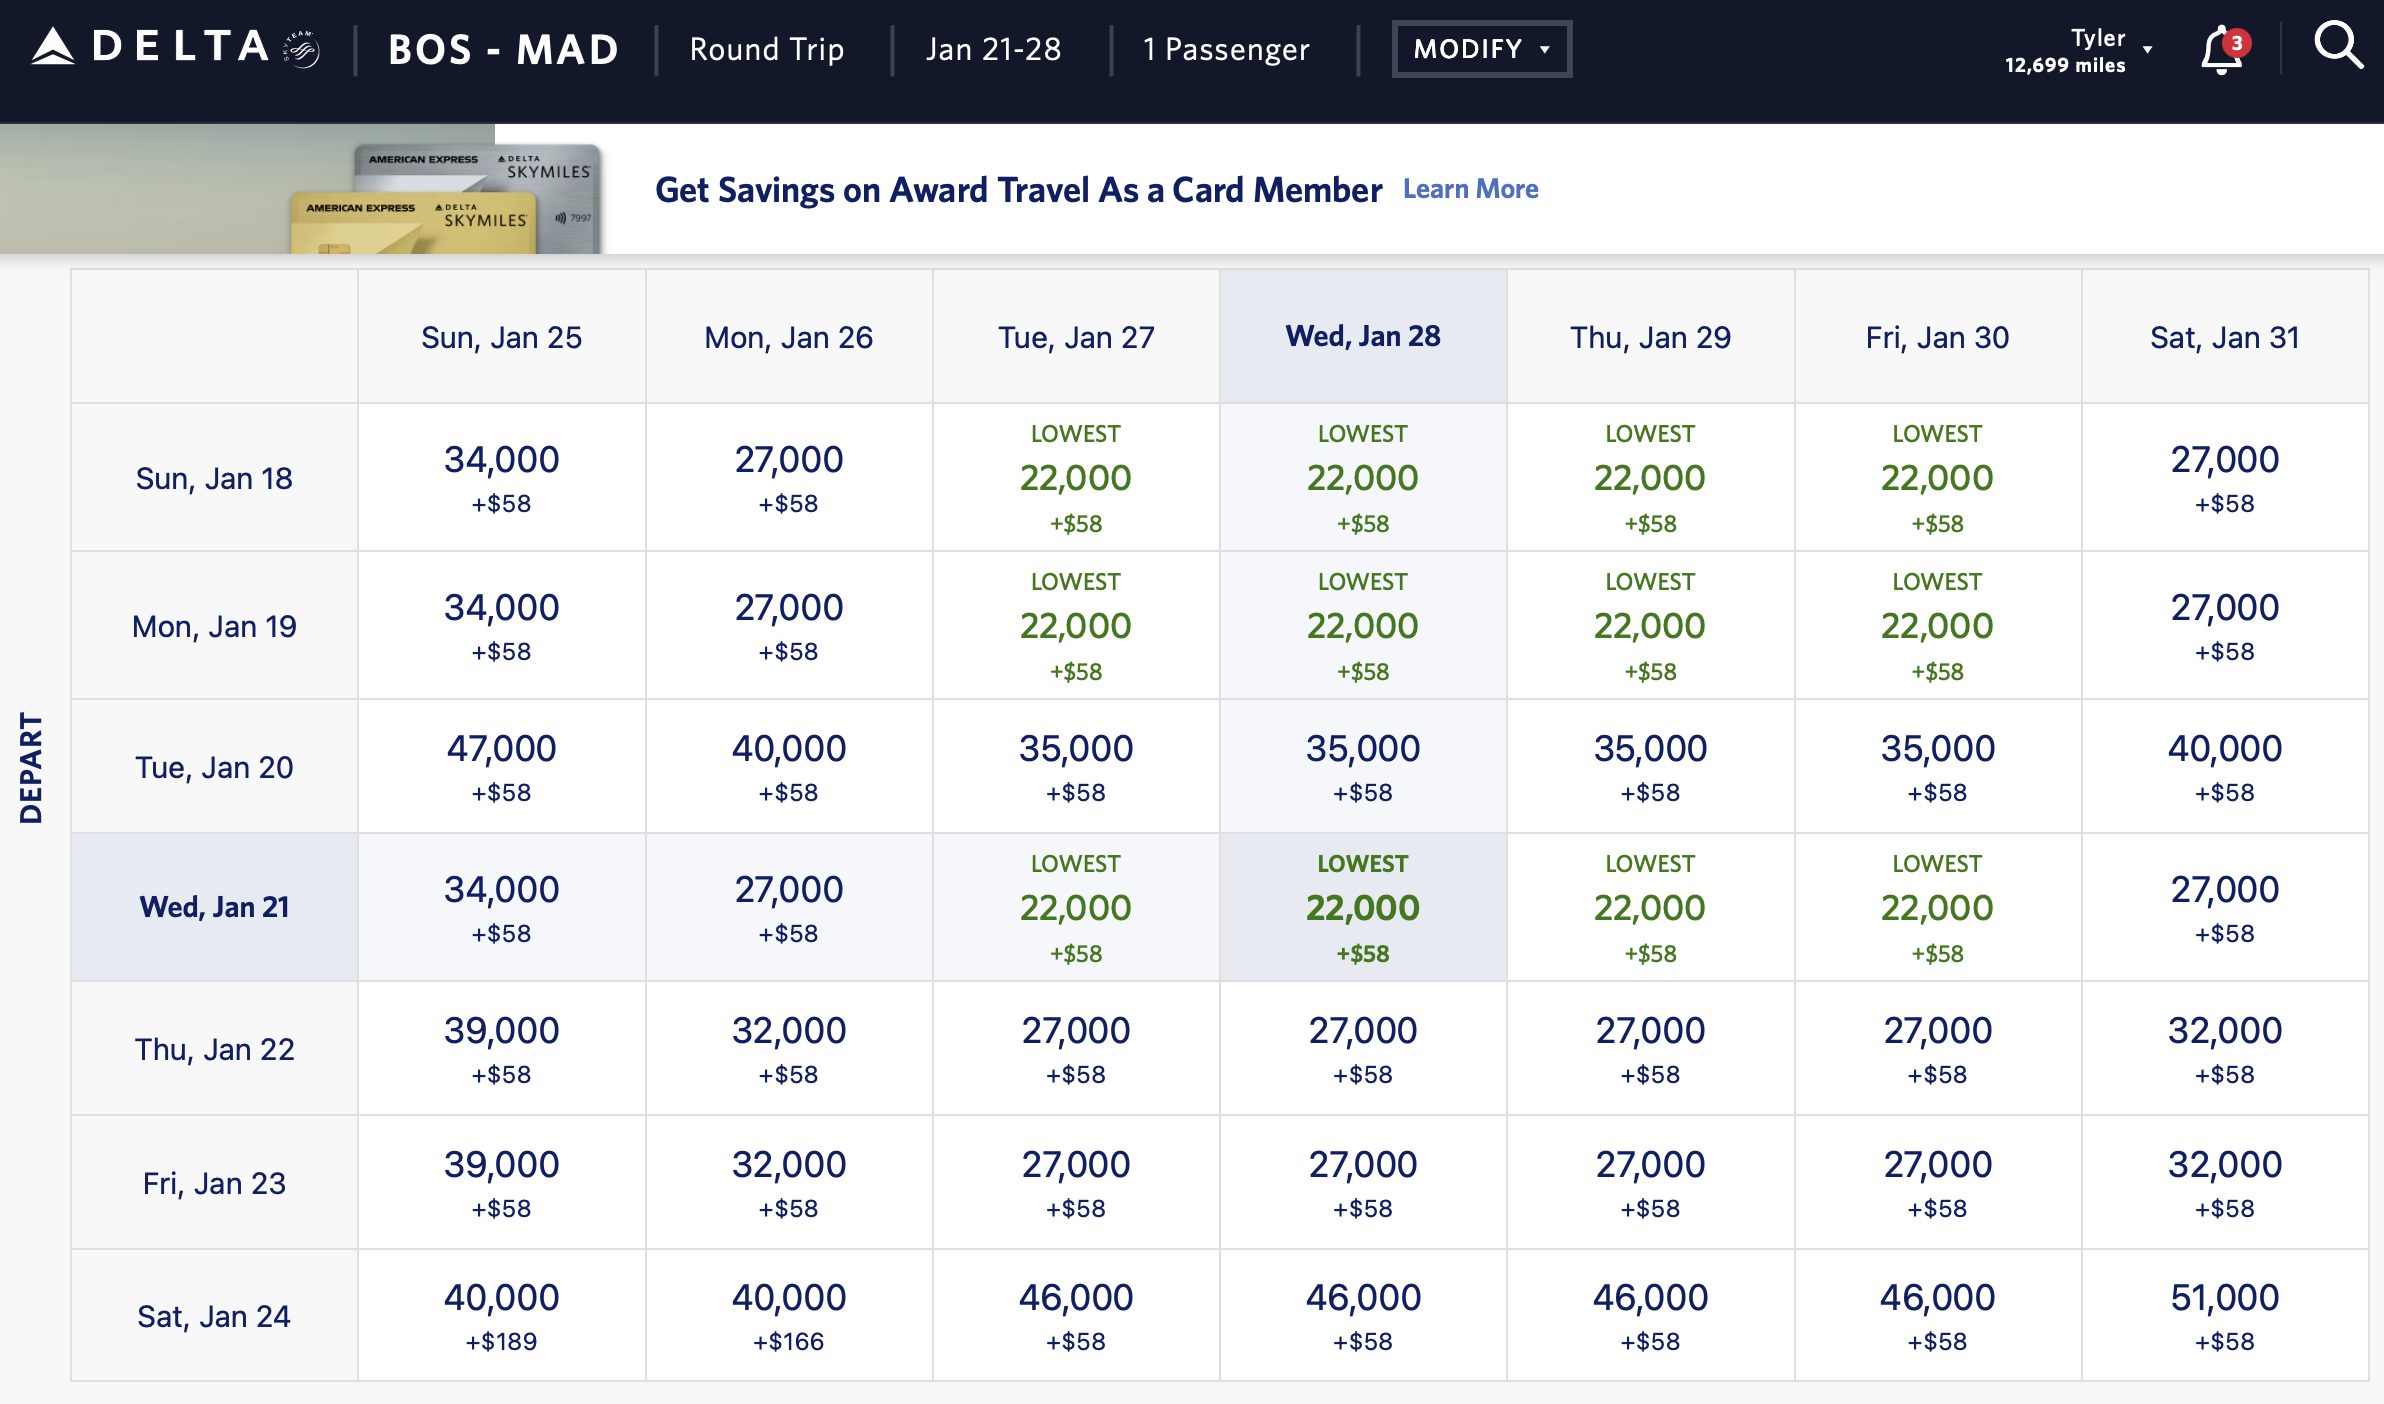Expand the MODIFY search dropdown
The width and height of the screenshot is (2384, 1404).
pyautogui.click(x=1481, y=49)
